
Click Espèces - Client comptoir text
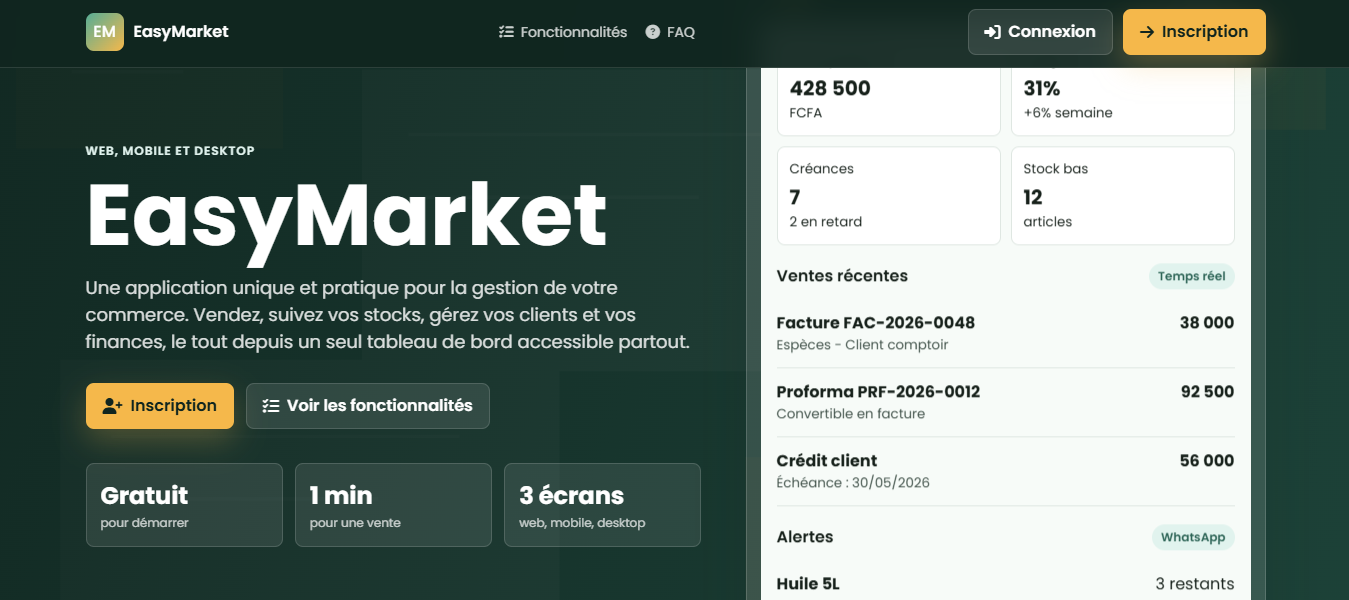[x=862, y=345]
